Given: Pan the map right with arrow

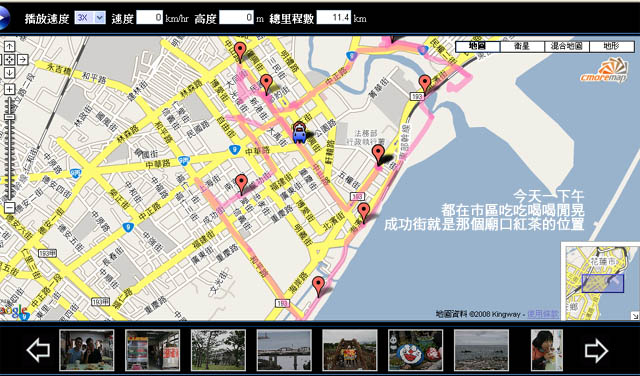Looking at the screenshot, I should pyautogui.click(x=23, y=59).
